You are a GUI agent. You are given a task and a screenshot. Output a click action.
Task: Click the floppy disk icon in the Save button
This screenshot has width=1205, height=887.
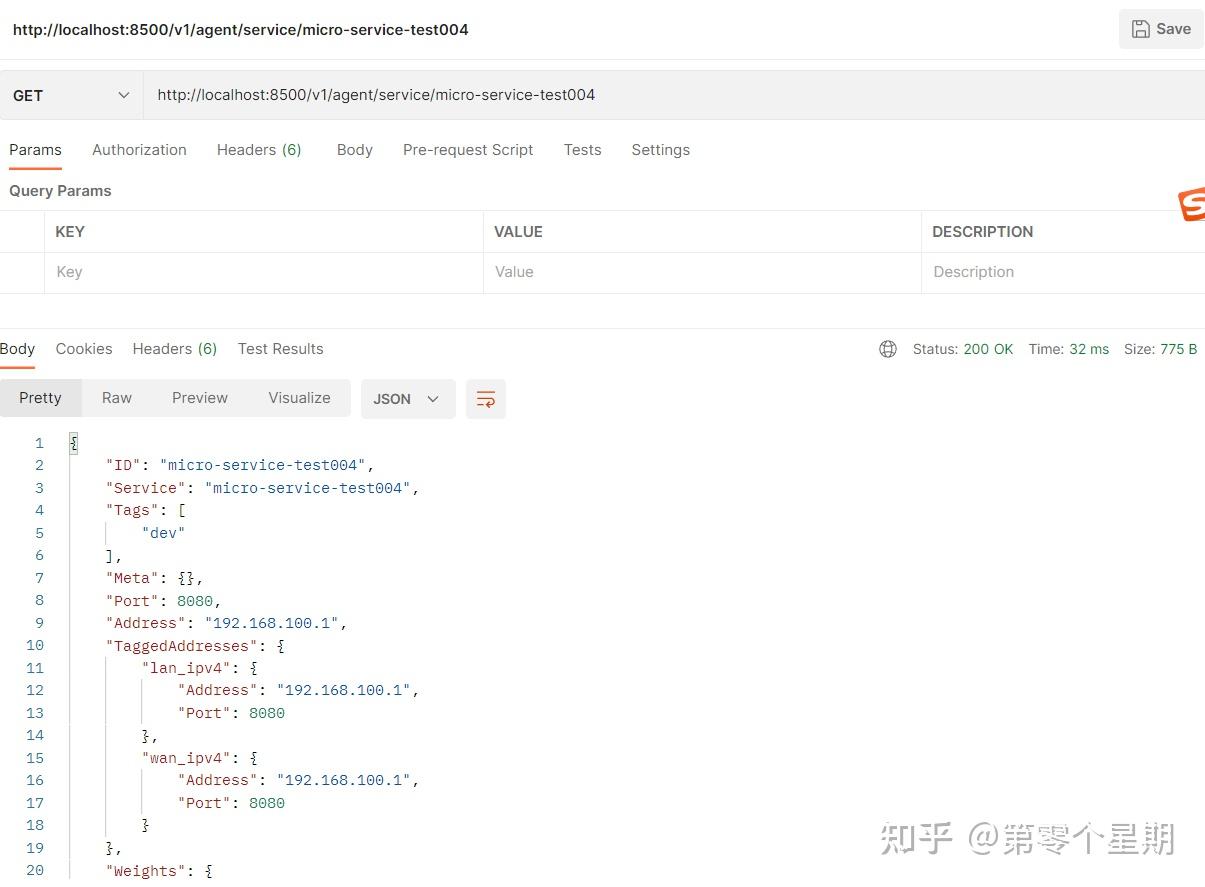[x=1140, y=29]
